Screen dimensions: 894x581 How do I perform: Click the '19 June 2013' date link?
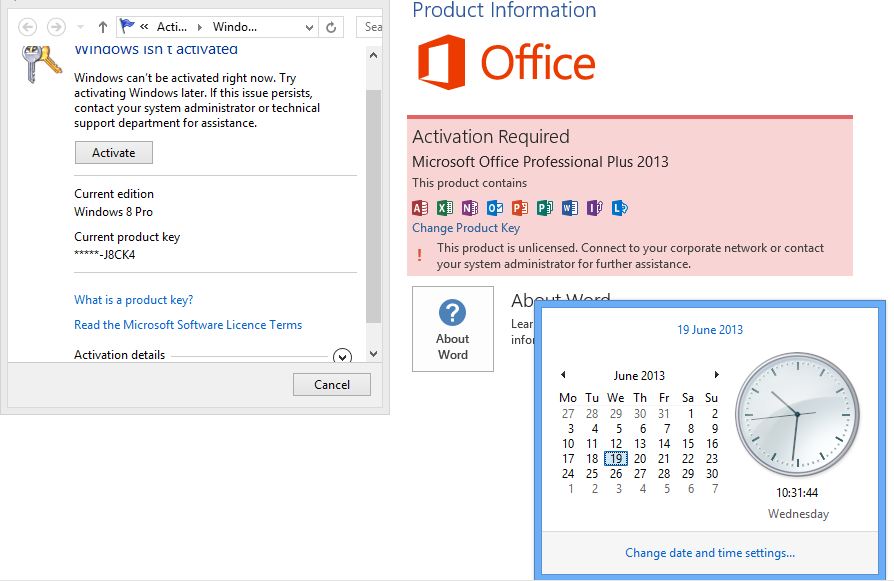click(710, 330)
